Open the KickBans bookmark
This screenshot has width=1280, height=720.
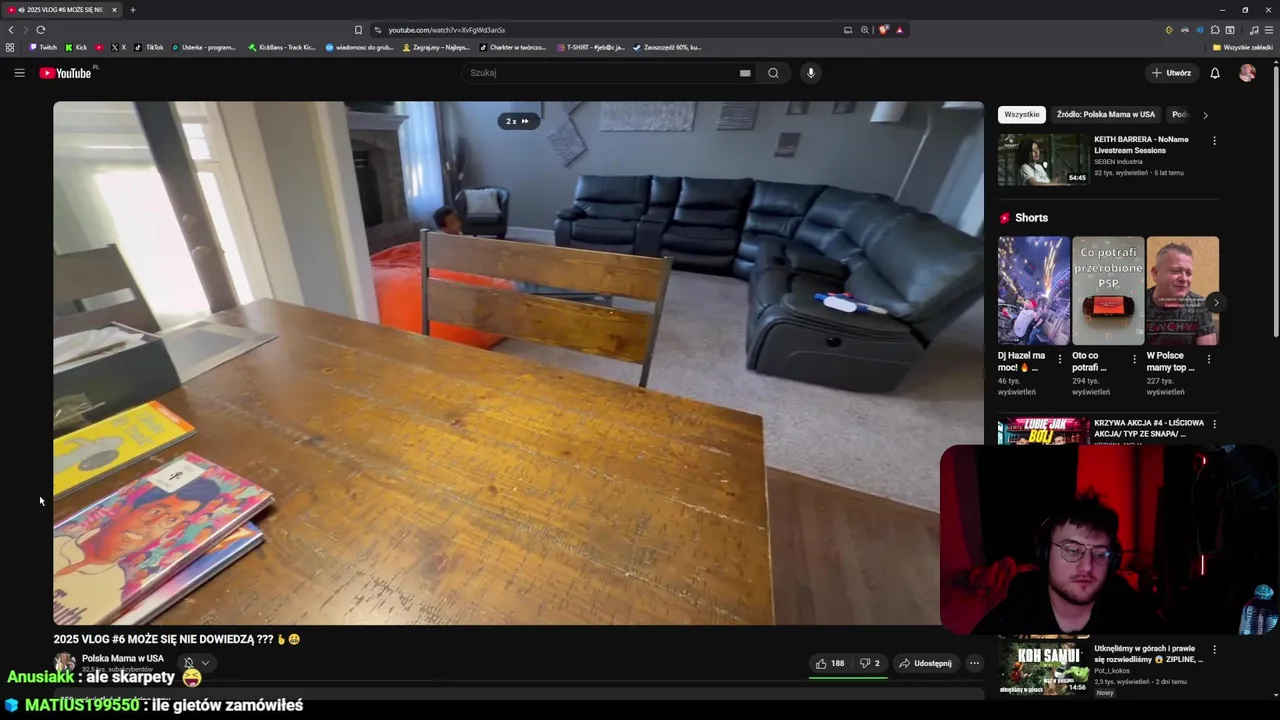pos(282,47)
